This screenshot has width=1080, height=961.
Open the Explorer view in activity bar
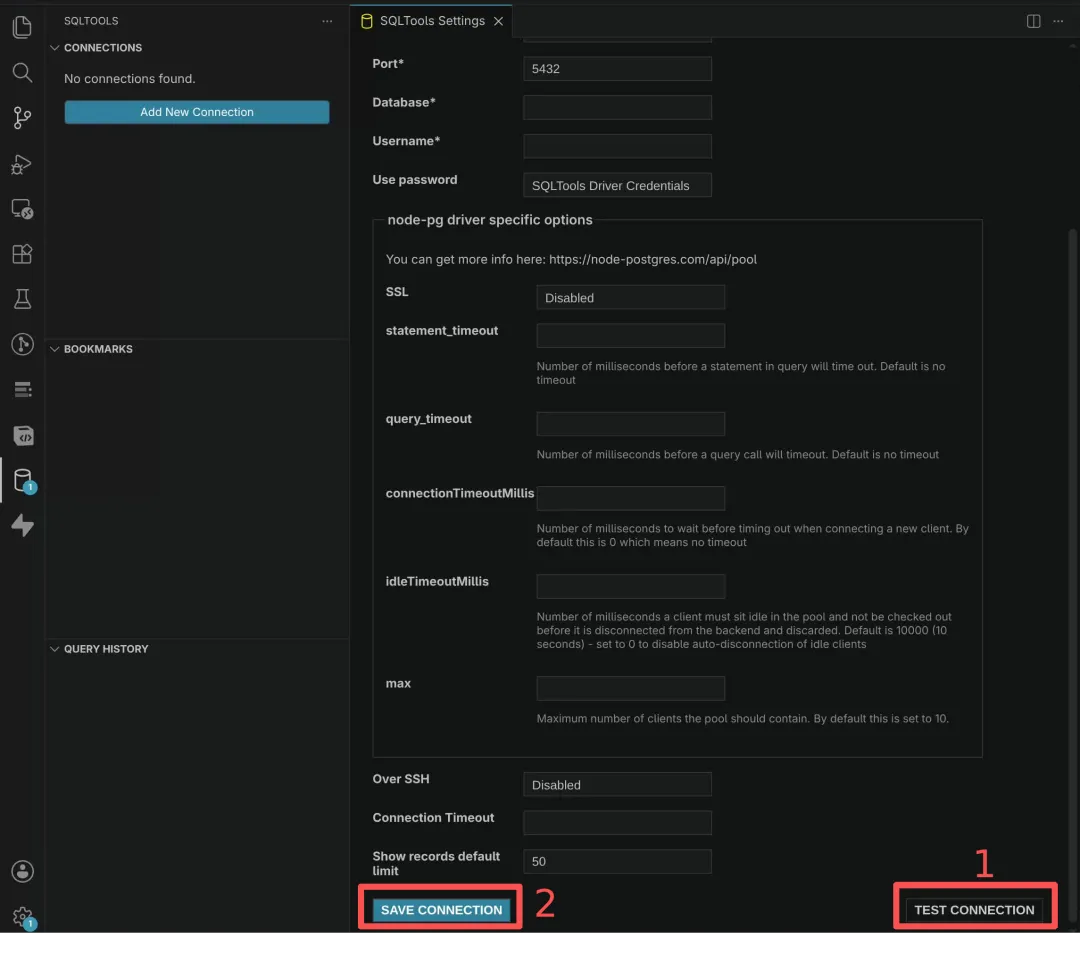click(22, 27)
